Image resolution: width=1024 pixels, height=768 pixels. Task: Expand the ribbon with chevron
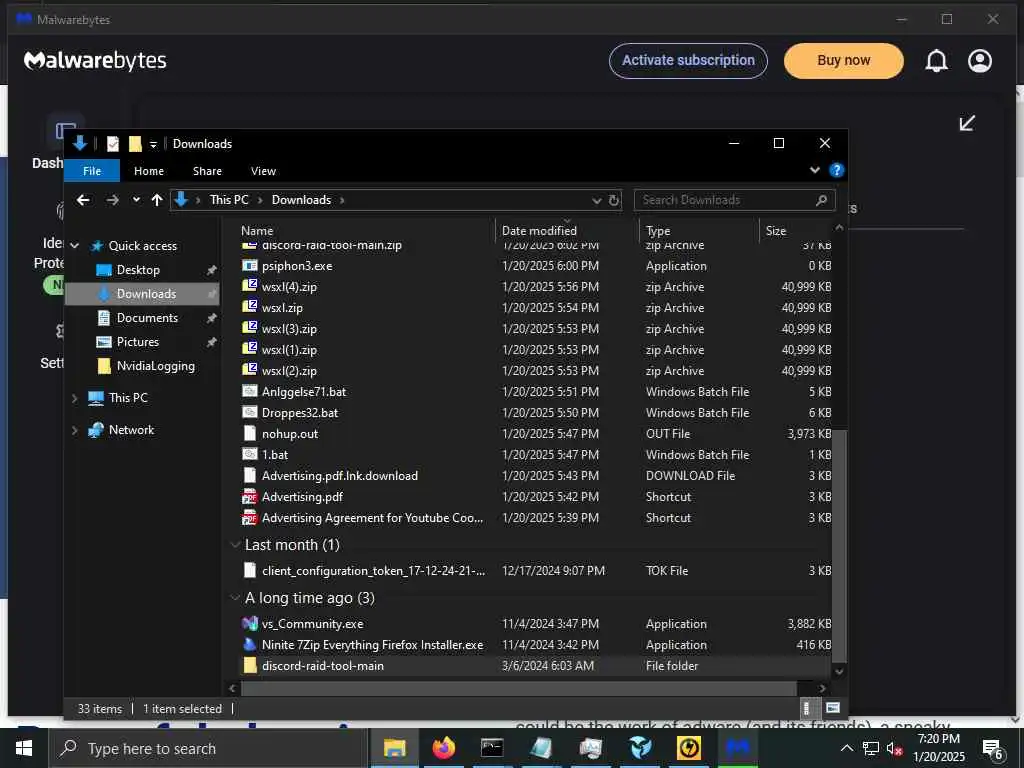pyautogui.click(x=814, y=170)
